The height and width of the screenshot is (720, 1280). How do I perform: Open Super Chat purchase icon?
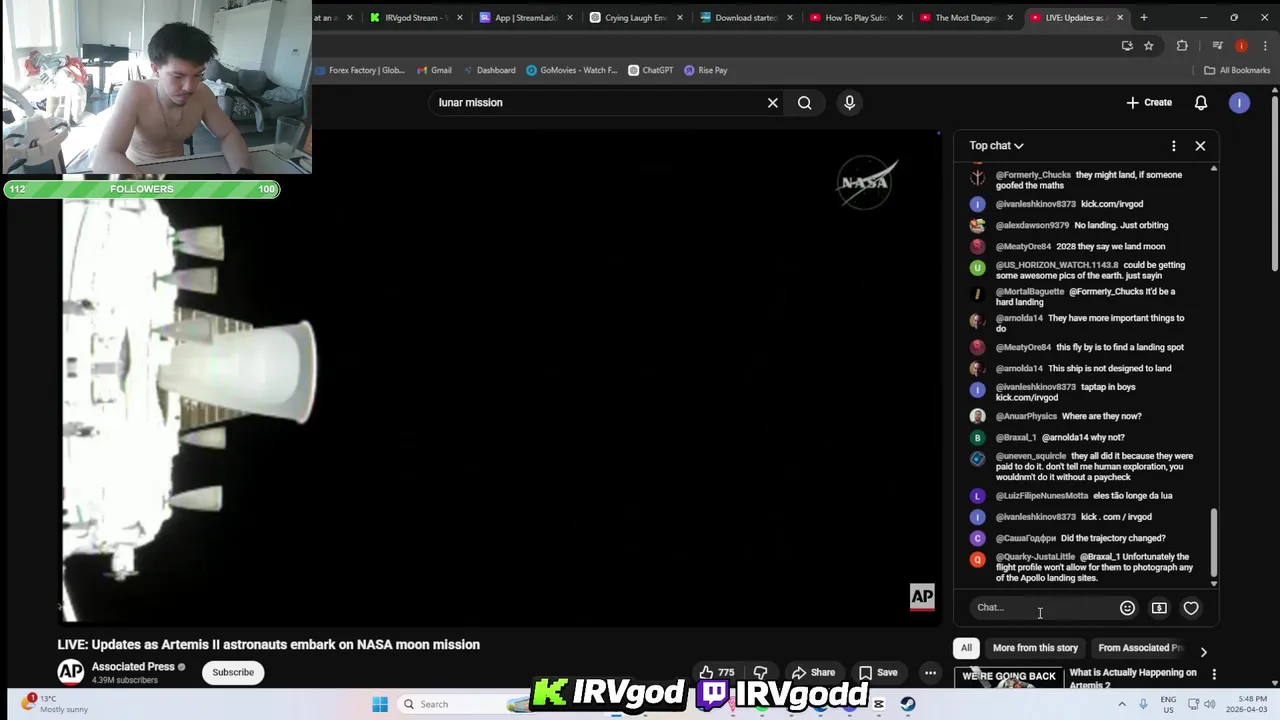tap(1159, 608)
